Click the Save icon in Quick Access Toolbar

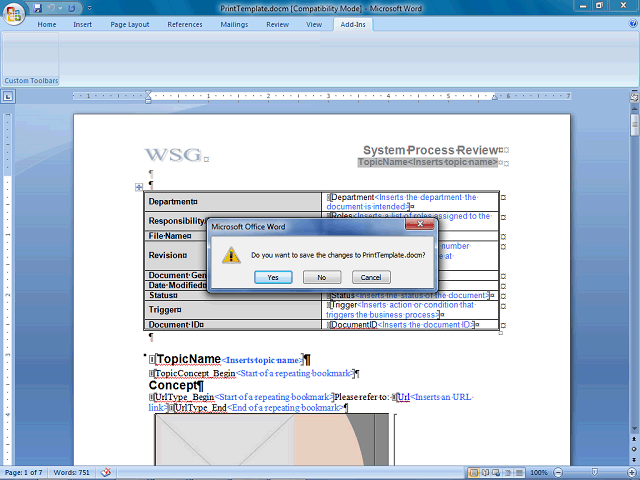pos(38,8)
